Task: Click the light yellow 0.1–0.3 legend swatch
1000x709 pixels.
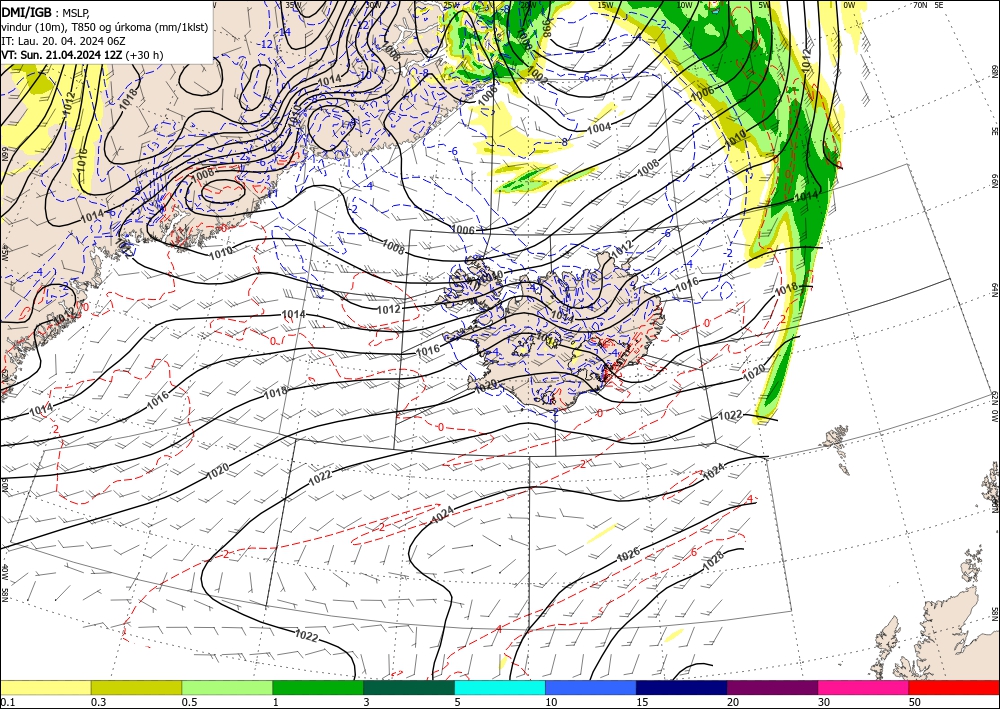Action: [x=45, y=688]
